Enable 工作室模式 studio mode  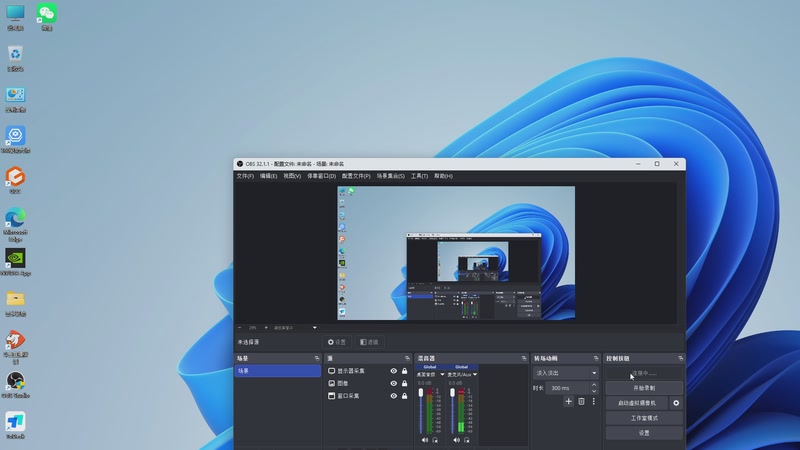click(x=644, y=418)
